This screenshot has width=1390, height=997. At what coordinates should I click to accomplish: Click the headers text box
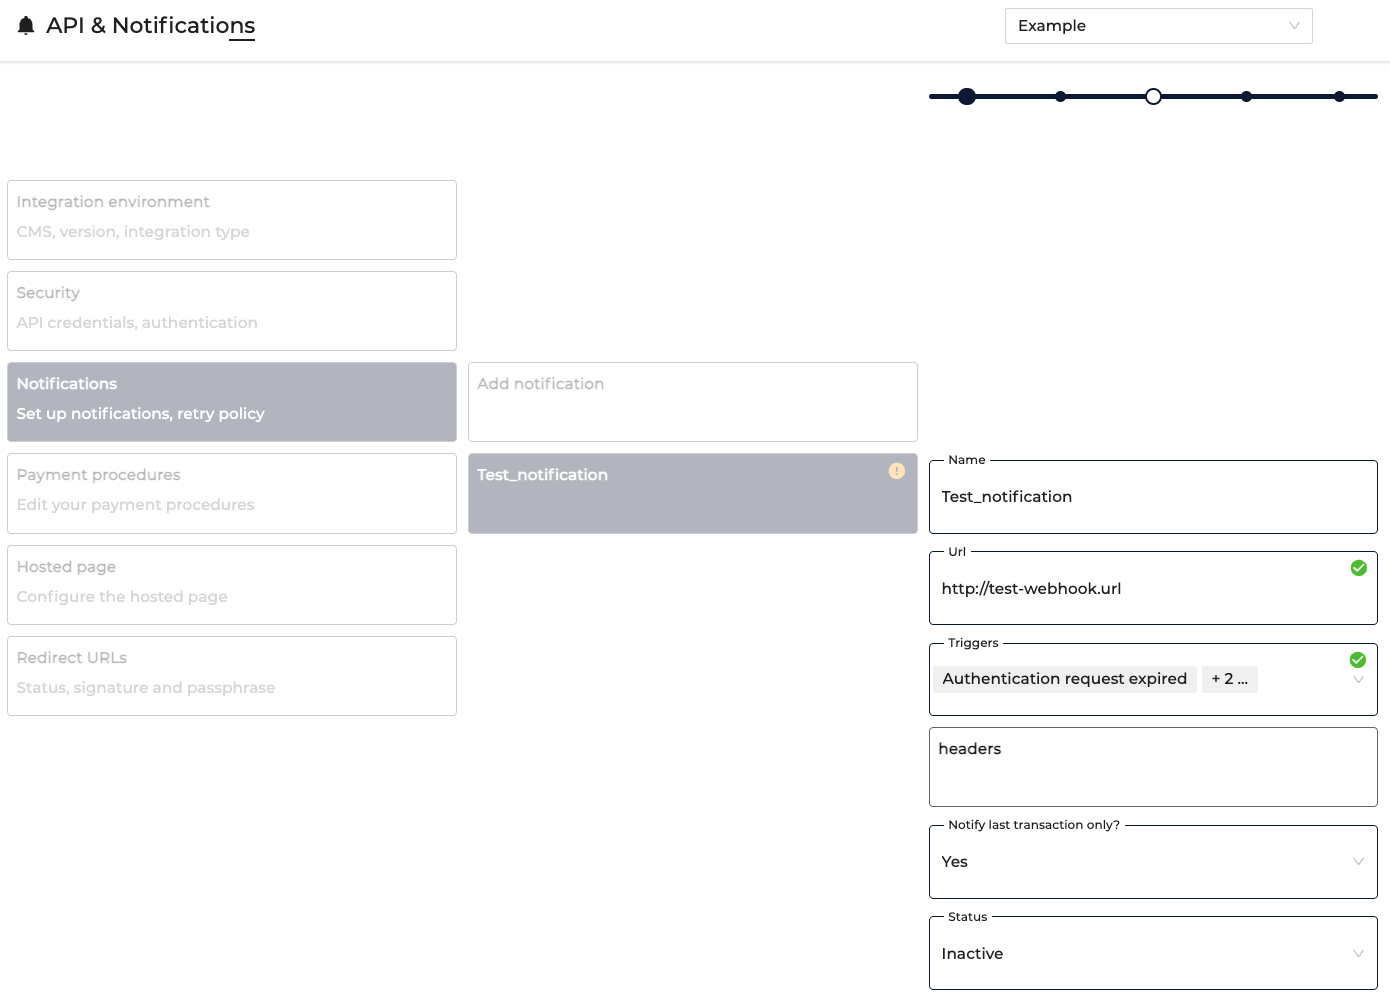point(1153,767)
